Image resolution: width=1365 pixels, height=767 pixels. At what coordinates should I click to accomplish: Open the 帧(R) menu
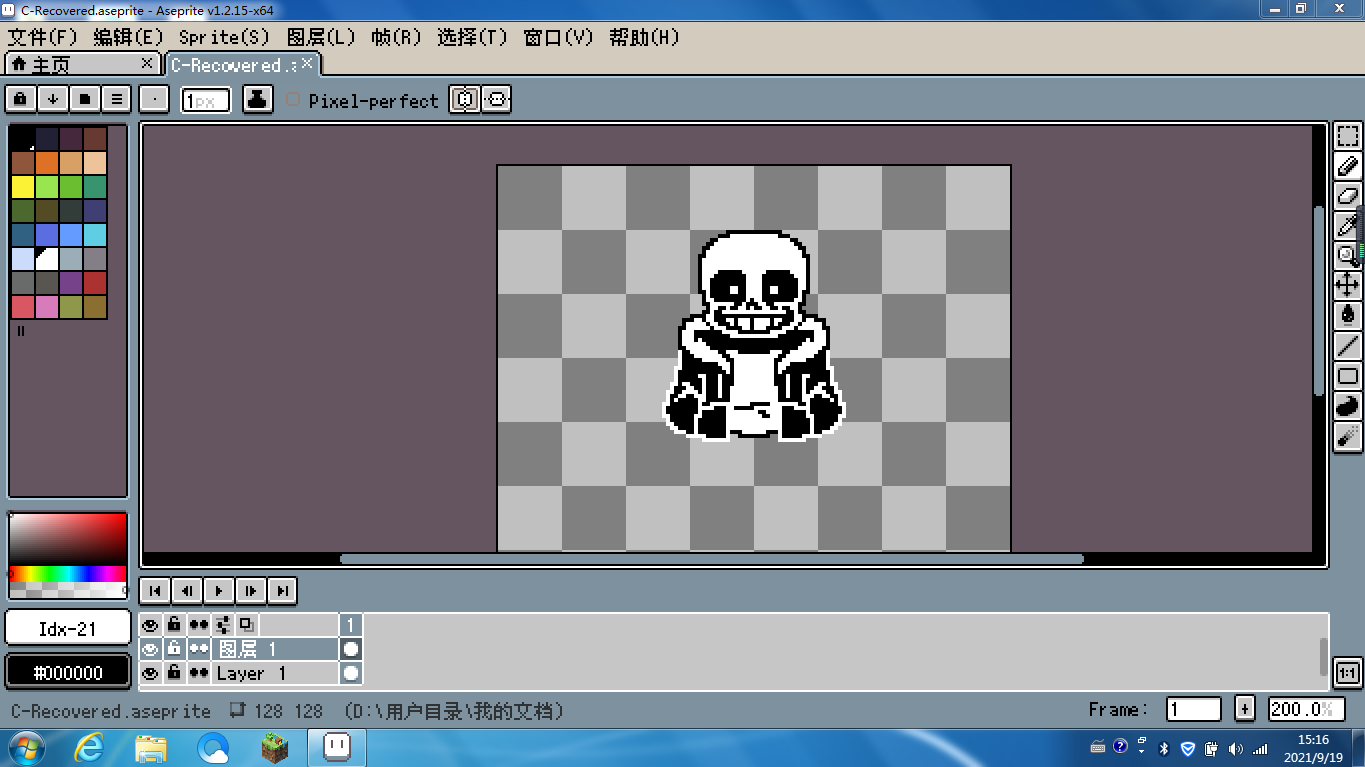396,37
